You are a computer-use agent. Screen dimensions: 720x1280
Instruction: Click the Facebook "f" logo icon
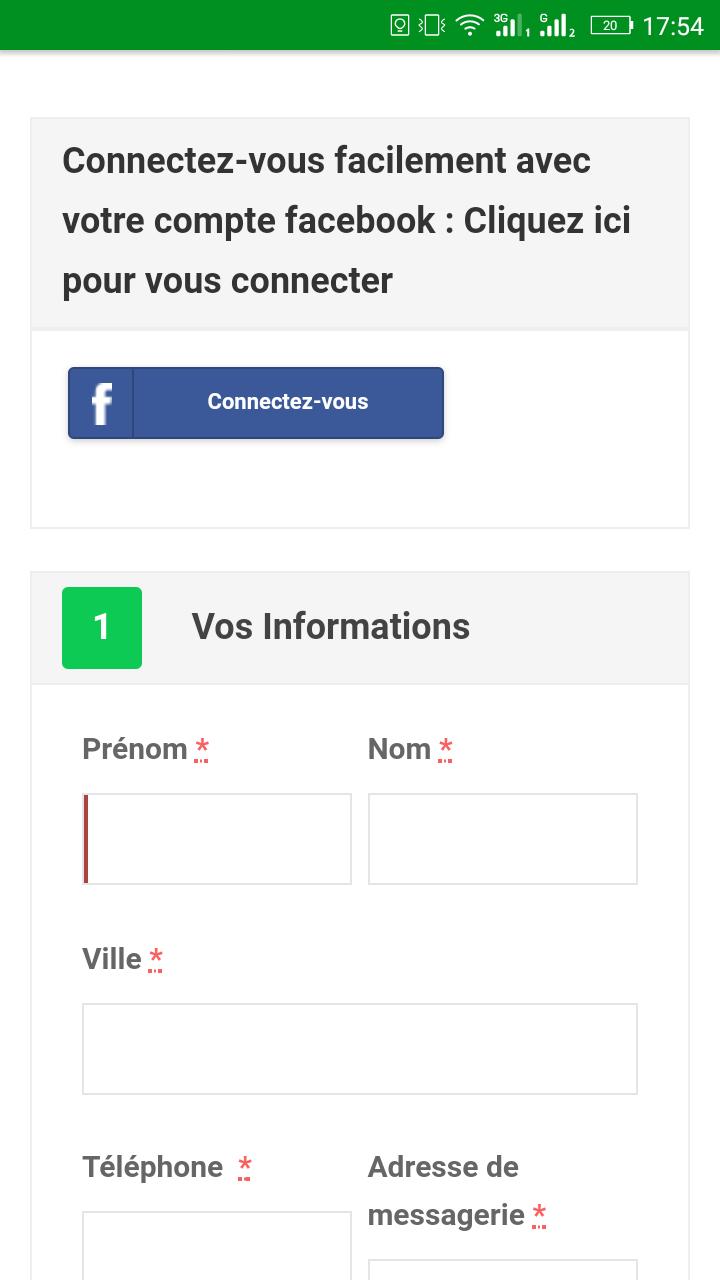click(101, 403)
